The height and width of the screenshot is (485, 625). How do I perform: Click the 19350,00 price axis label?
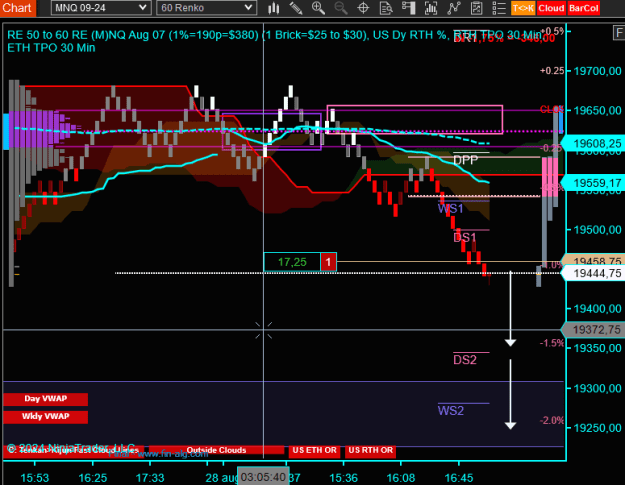597,348
